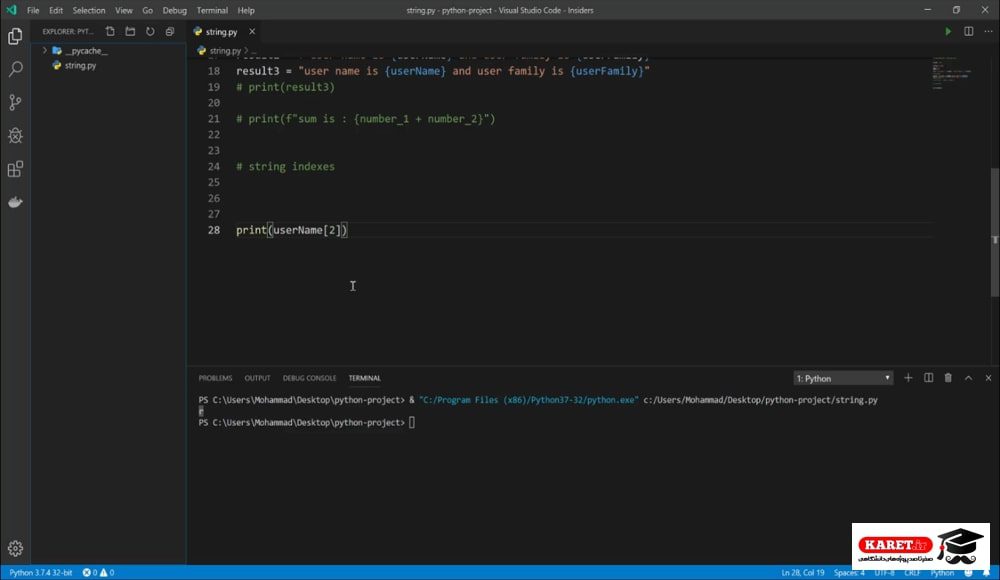This screenshot has height=580, width=1000.
Task: Open the Go menu
Action: click(147, 10)
